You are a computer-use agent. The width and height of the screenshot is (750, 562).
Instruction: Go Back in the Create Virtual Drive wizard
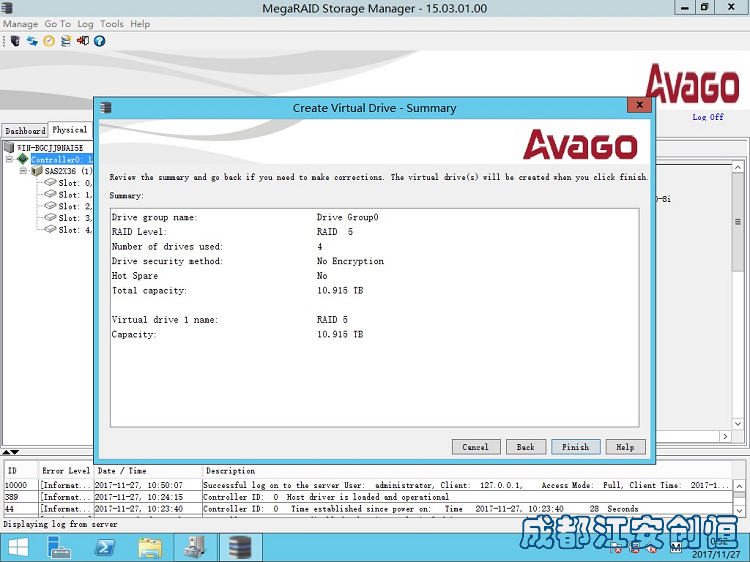526,447
